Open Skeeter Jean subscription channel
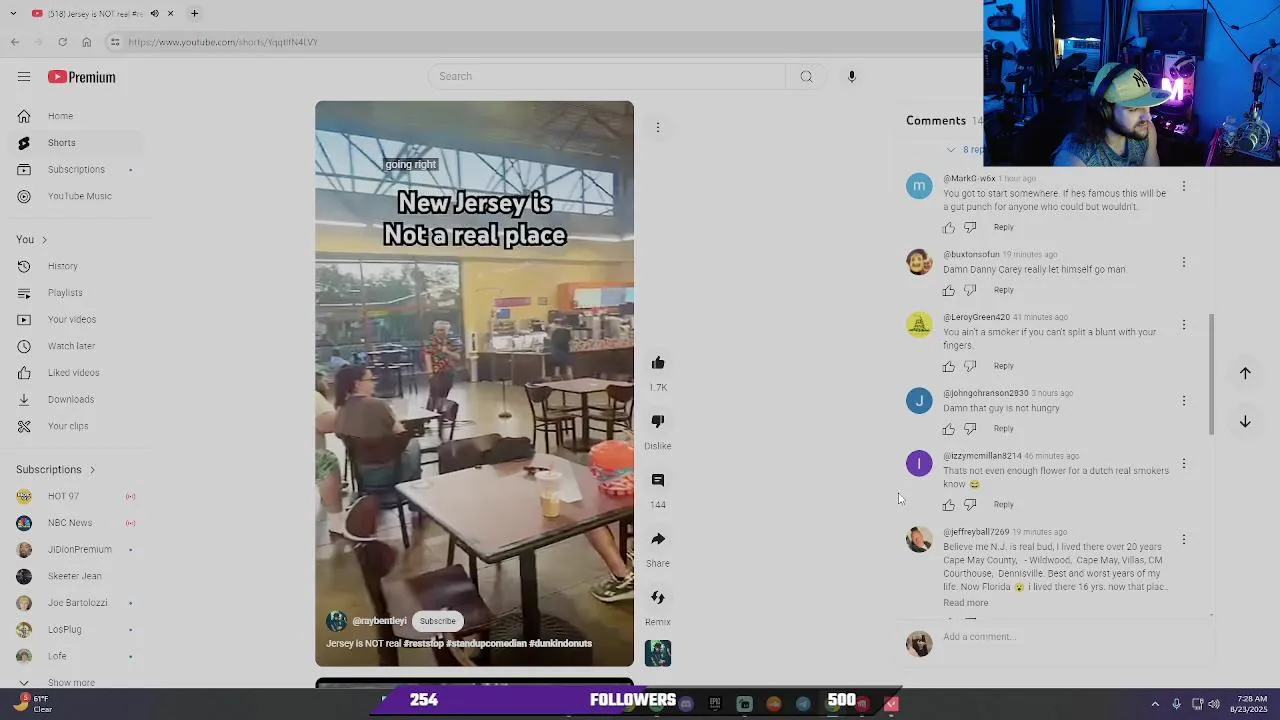Image resolution: width=1280 pixels, height=720 pixels. pyautogui.click(x=75, y=577)
